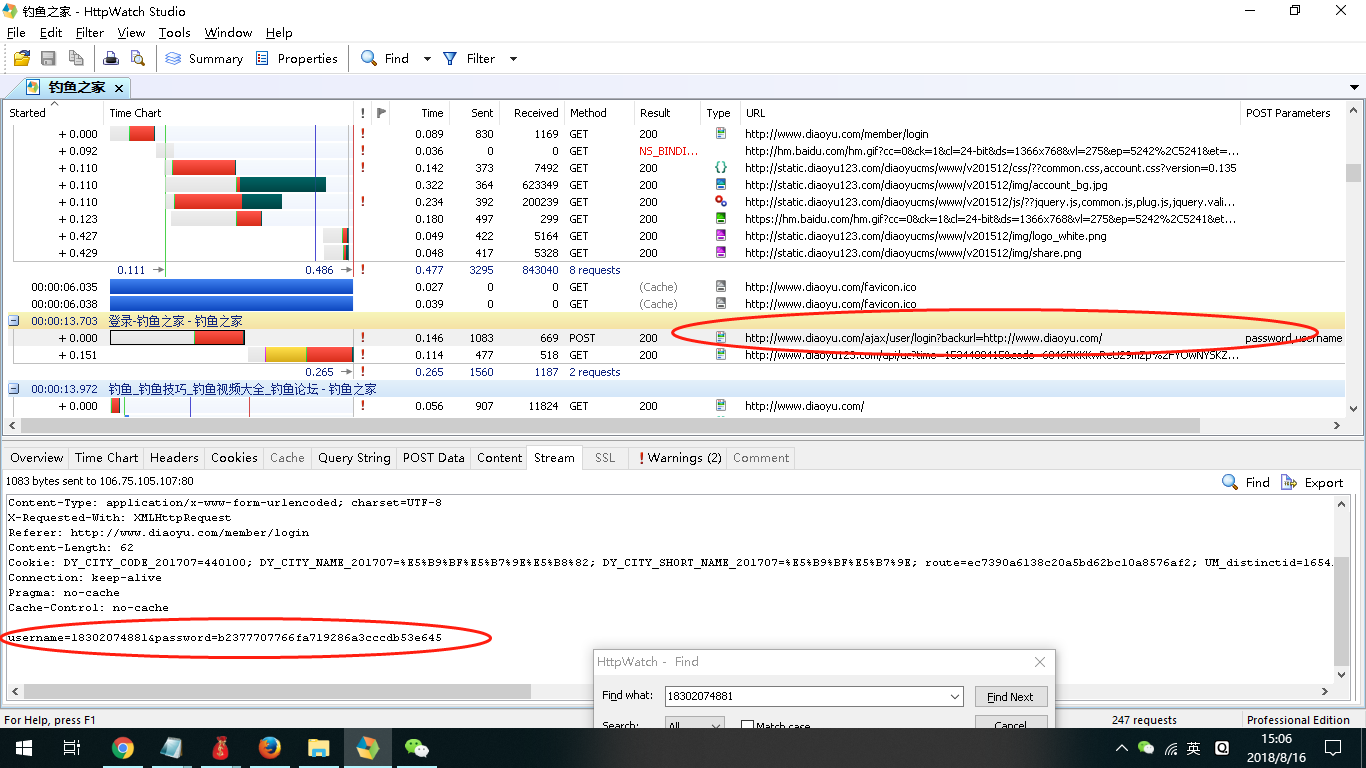Image resolution: width=1366 pixels, height=768 pixels.
Task: Click the Save toolbar icon
Action: pyautogui.click(x=48, y=59)
